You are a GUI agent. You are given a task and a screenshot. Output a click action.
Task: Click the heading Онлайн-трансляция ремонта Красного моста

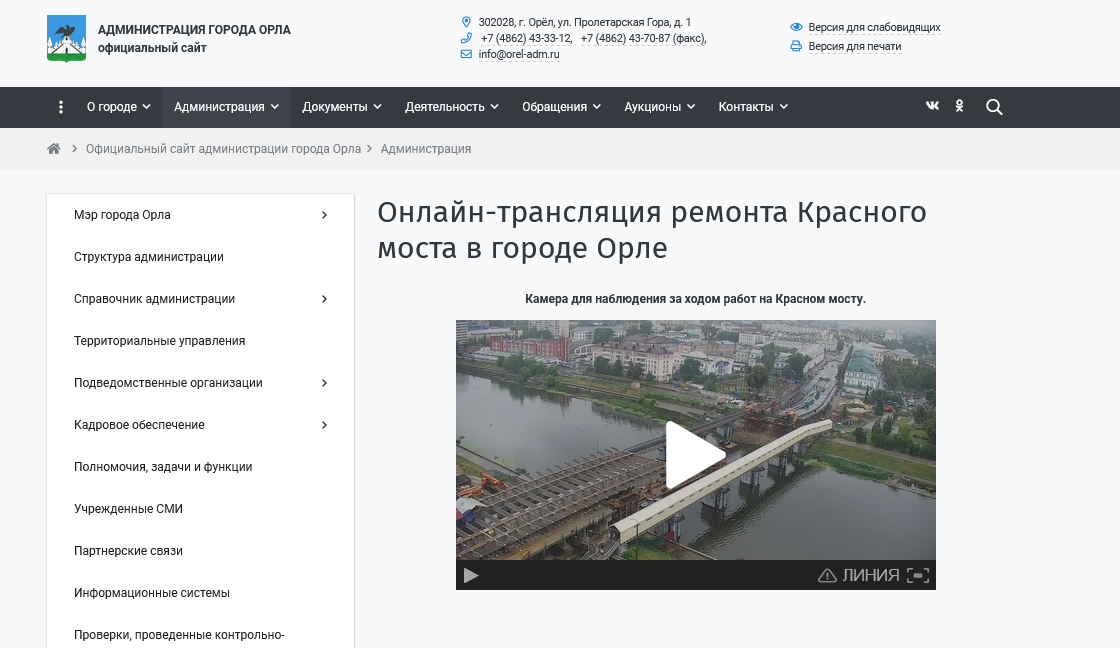point(652,230)
